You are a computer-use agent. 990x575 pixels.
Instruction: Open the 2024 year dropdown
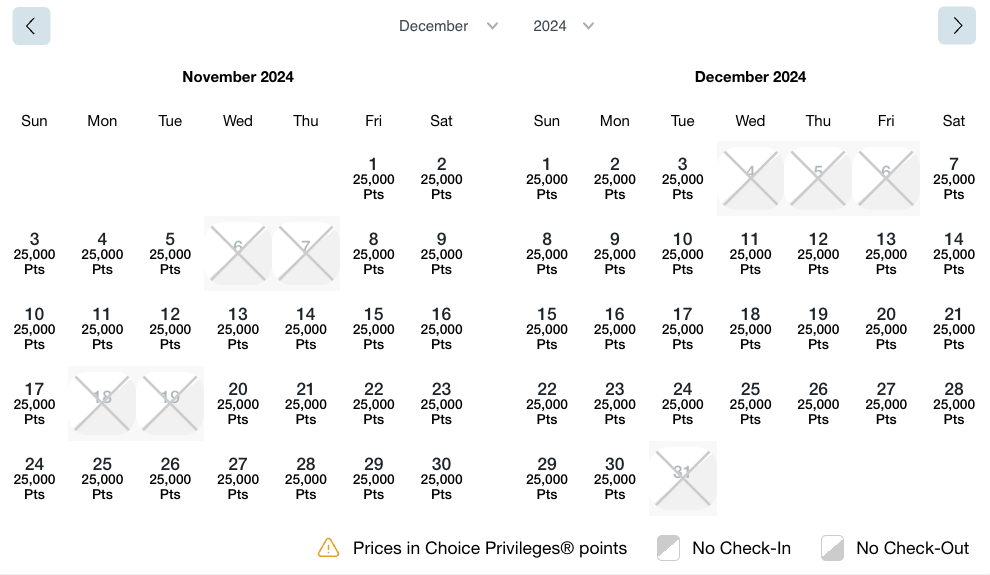(564, 26)
